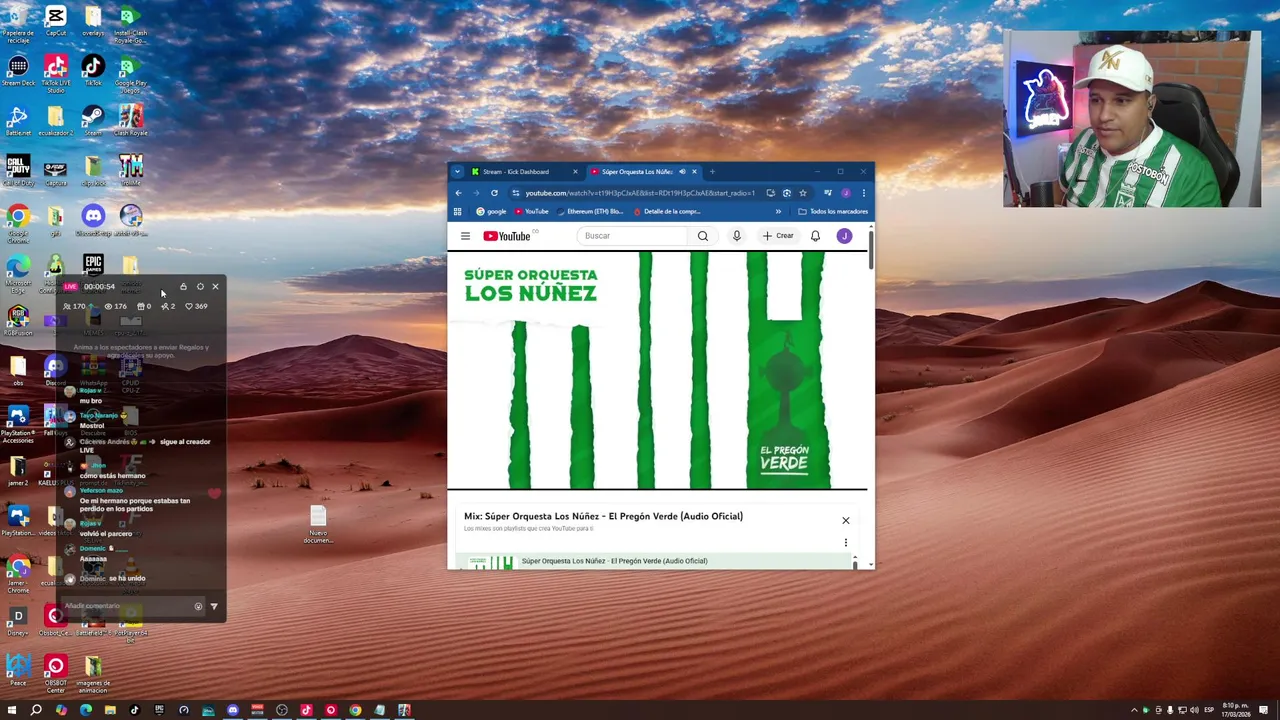The image size is (1280, 720).
Task: Open Ethereum (ETH) Blo... bookmark
Action: (591, 212)
